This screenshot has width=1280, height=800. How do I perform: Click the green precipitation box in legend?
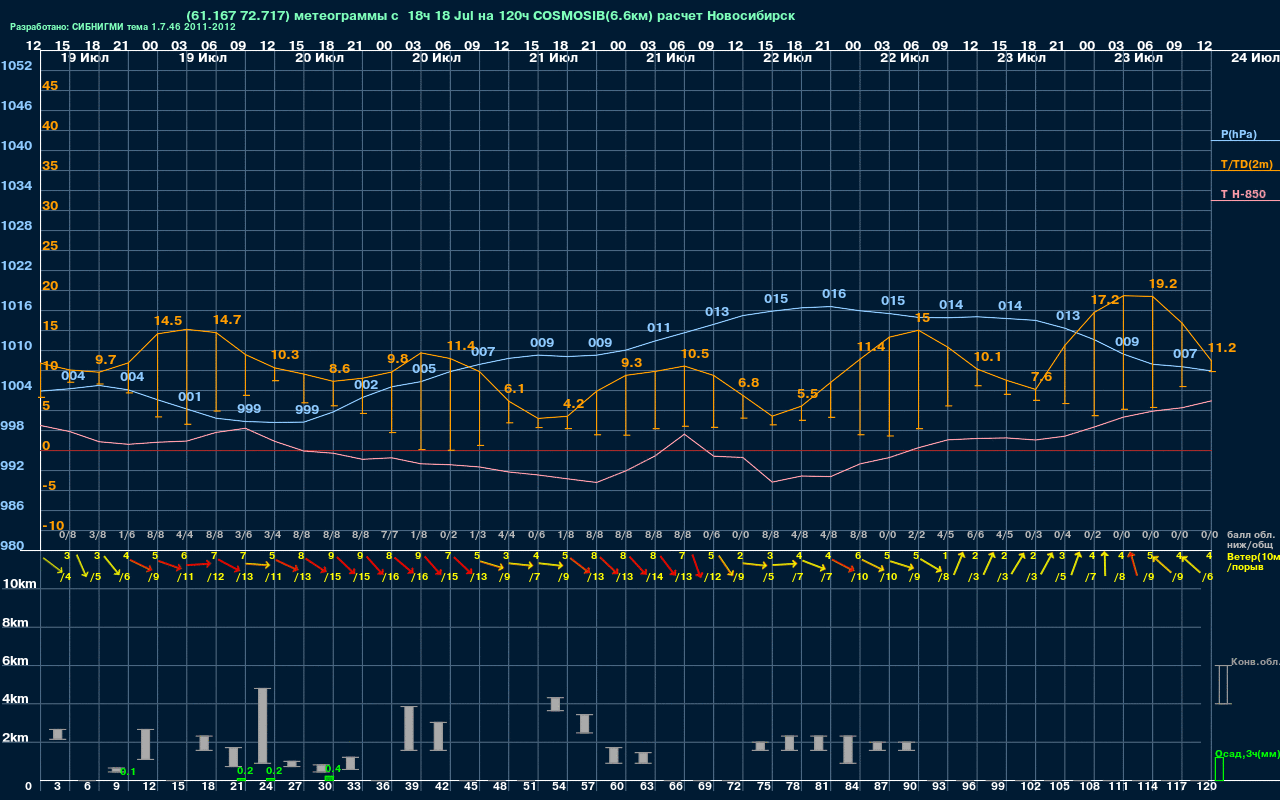[1219, 770]
